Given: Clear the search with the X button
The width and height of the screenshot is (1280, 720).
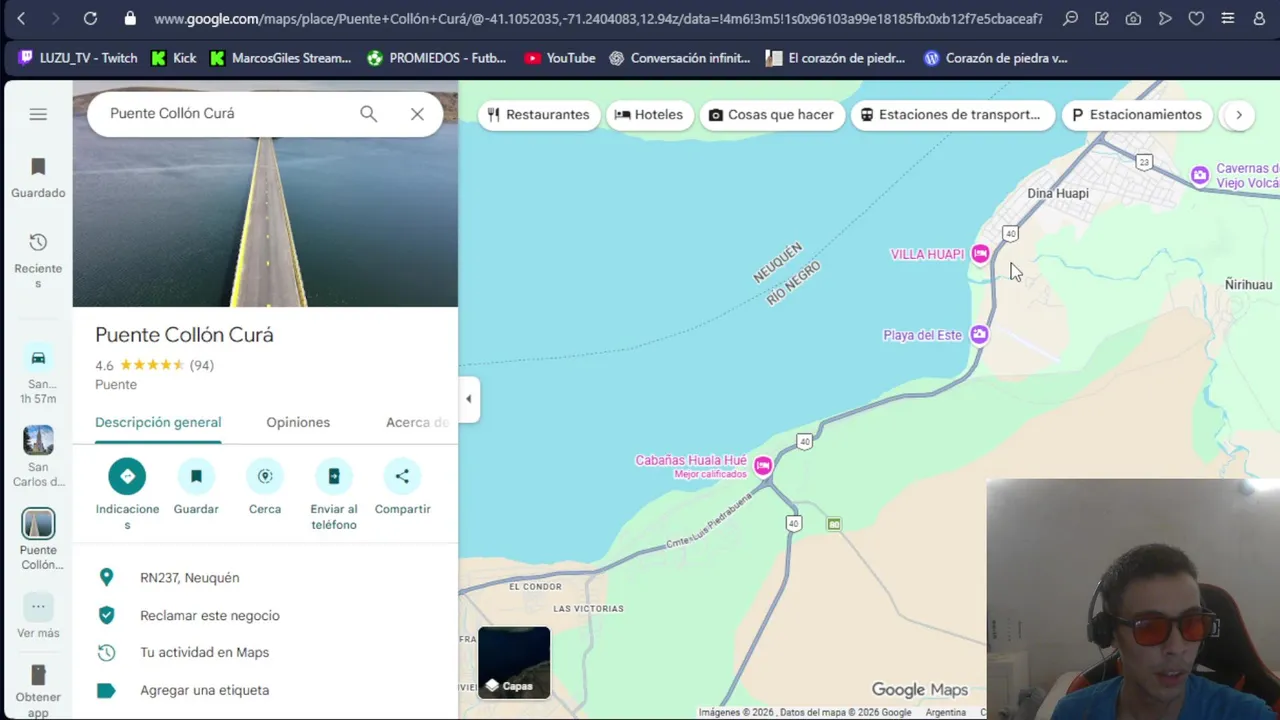Looking at the screenshot, I should (x=417, y=114).
